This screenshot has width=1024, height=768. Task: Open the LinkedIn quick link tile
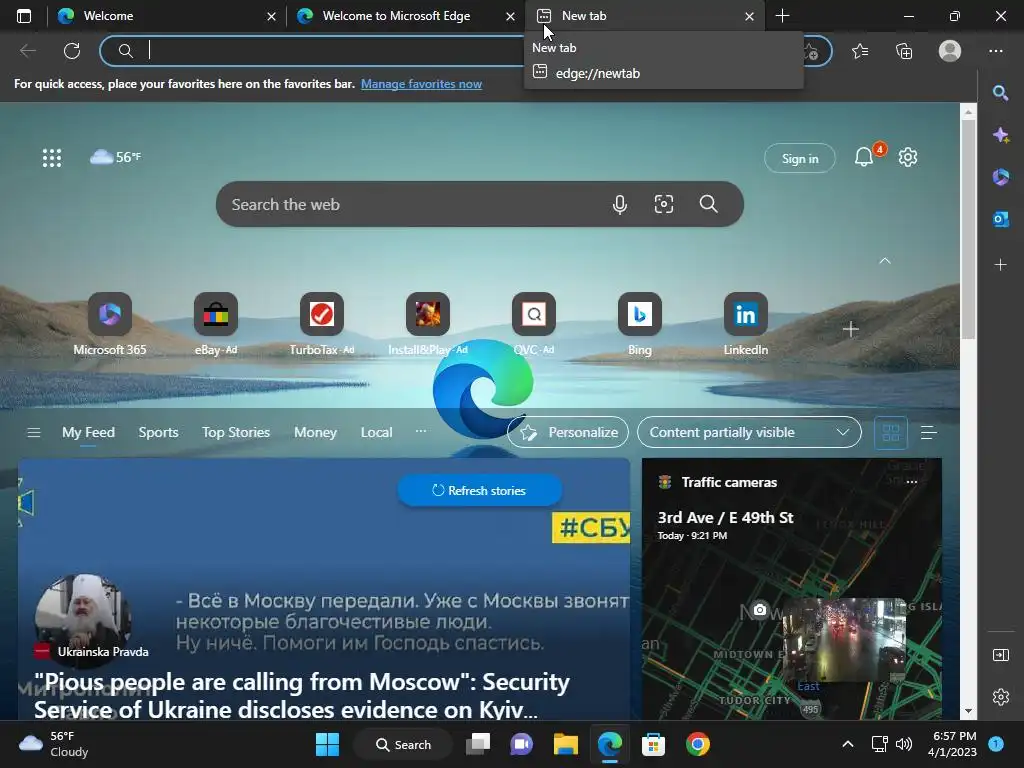pos(746,325)
